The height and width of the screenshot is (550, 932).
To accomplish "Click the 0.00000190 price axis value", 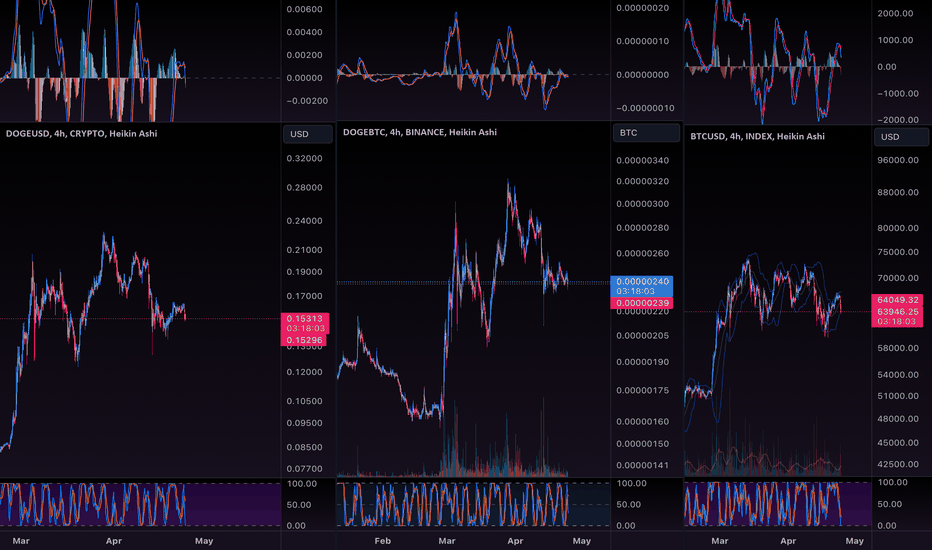I will tap(643, 362).
